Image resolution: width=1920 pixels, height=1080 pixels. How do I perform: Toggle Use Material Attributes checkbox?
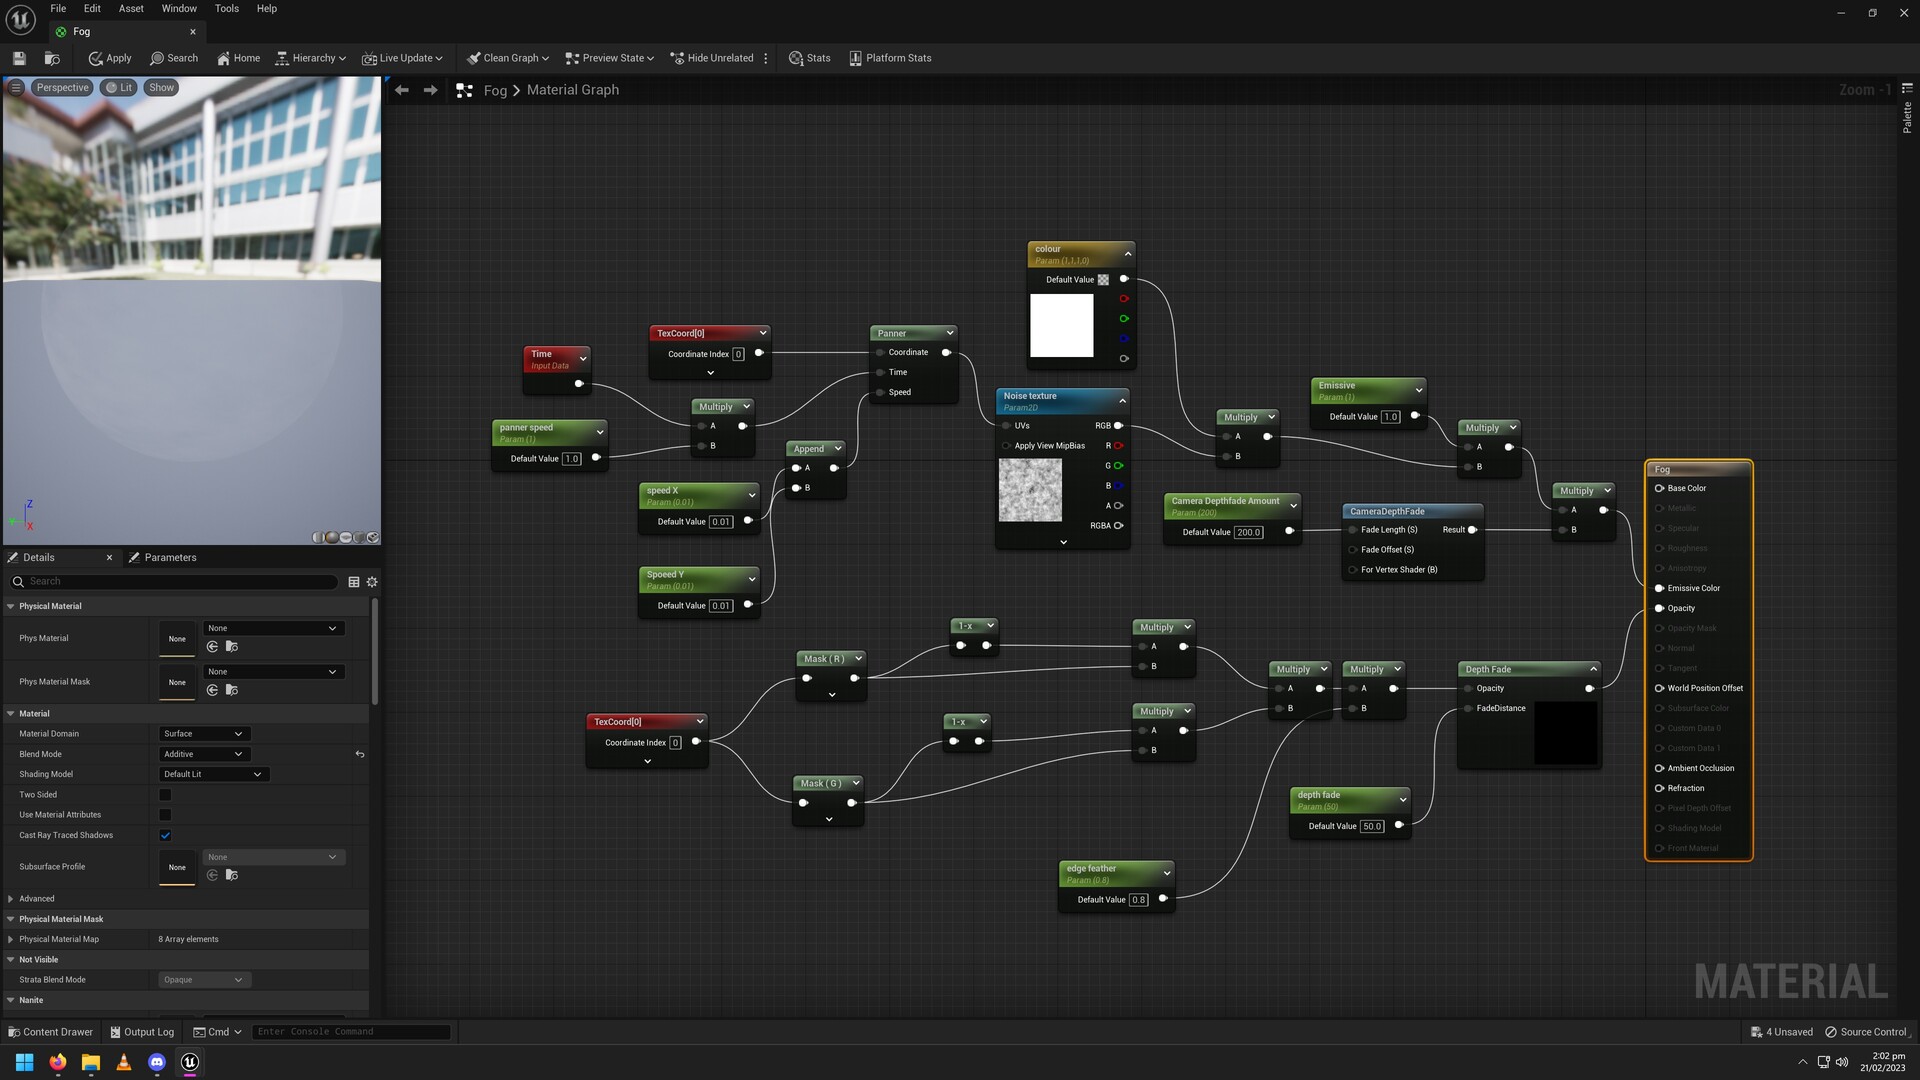[165, 815]
